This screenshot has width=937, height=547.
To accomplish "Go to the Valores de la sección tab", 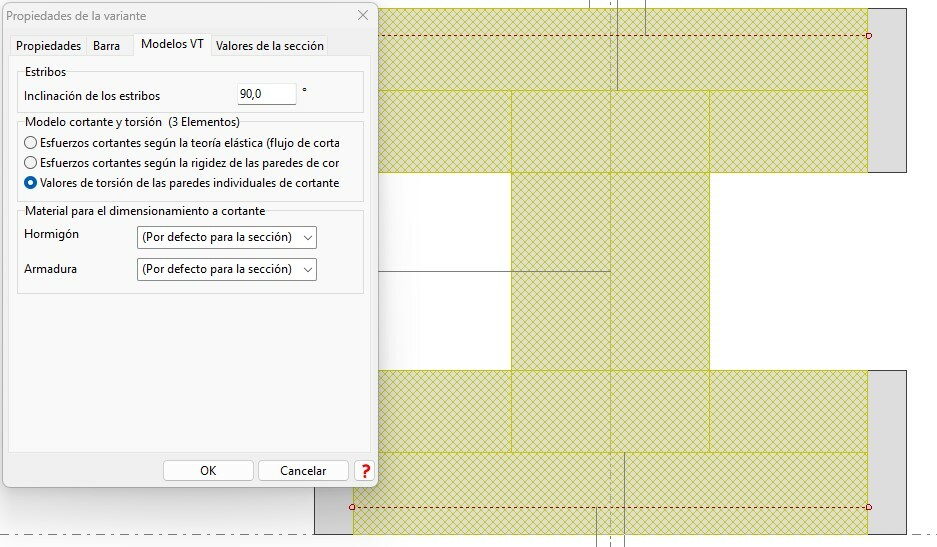I will click(x=269, y=46).
